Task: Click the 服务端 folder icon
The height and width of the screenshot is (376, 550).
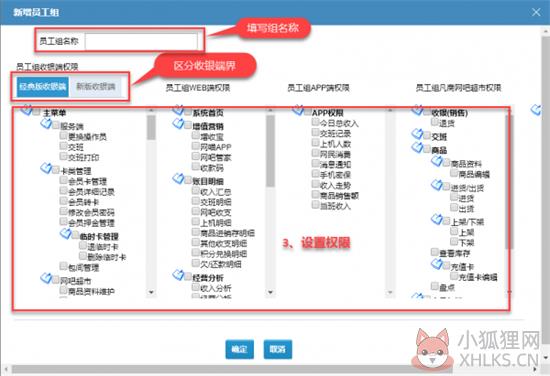Action: (46, 123)
